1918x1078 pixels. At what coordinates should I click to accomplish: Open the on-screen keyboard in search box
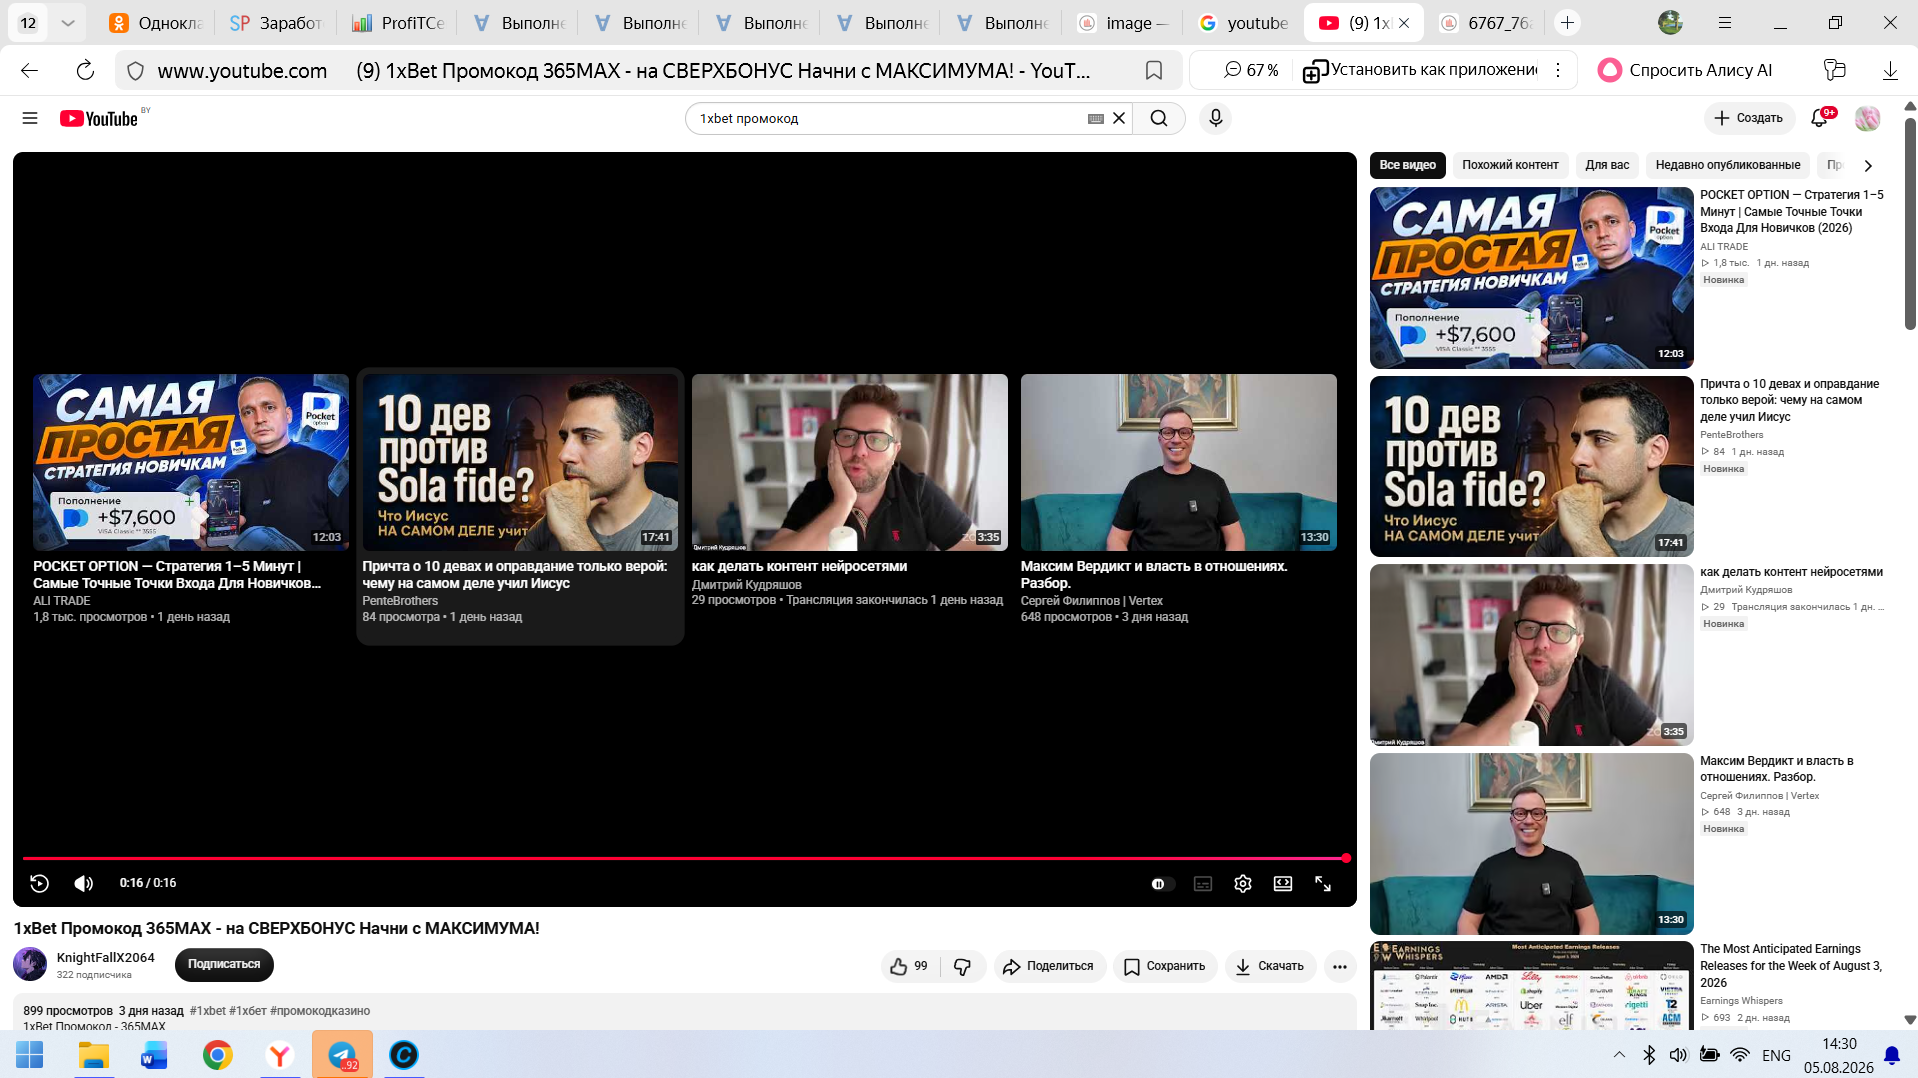click(x=1096, y=118)
